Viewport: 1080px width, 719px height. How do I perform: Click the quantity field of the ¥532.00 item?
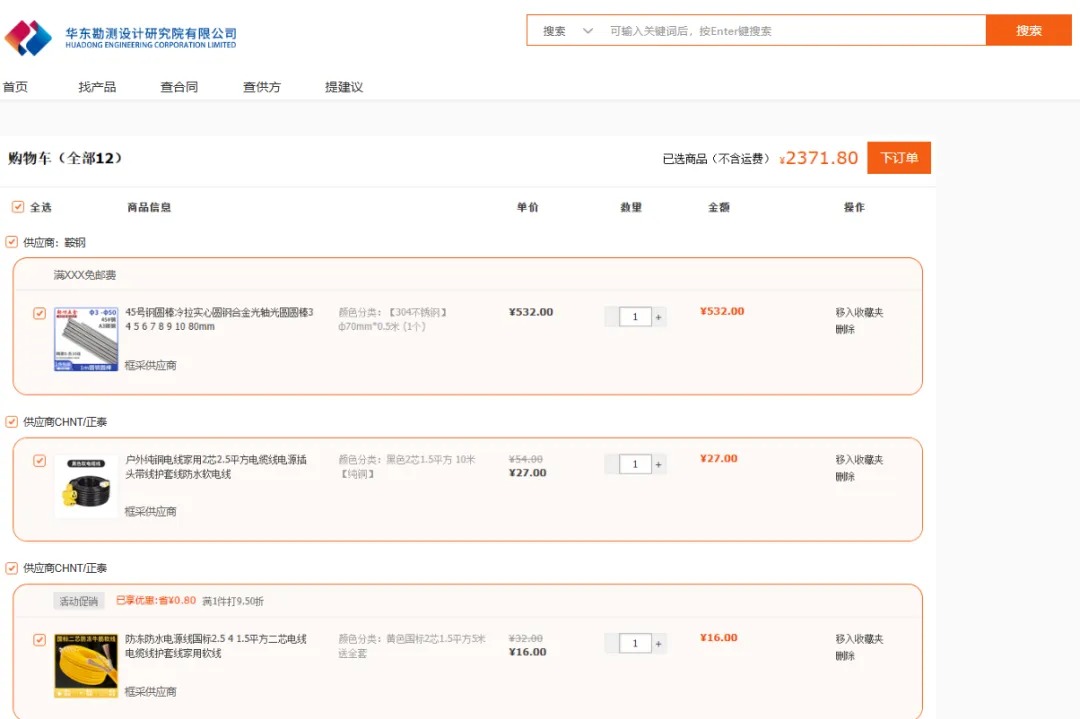pyautogui.click(x=635, y=317)
